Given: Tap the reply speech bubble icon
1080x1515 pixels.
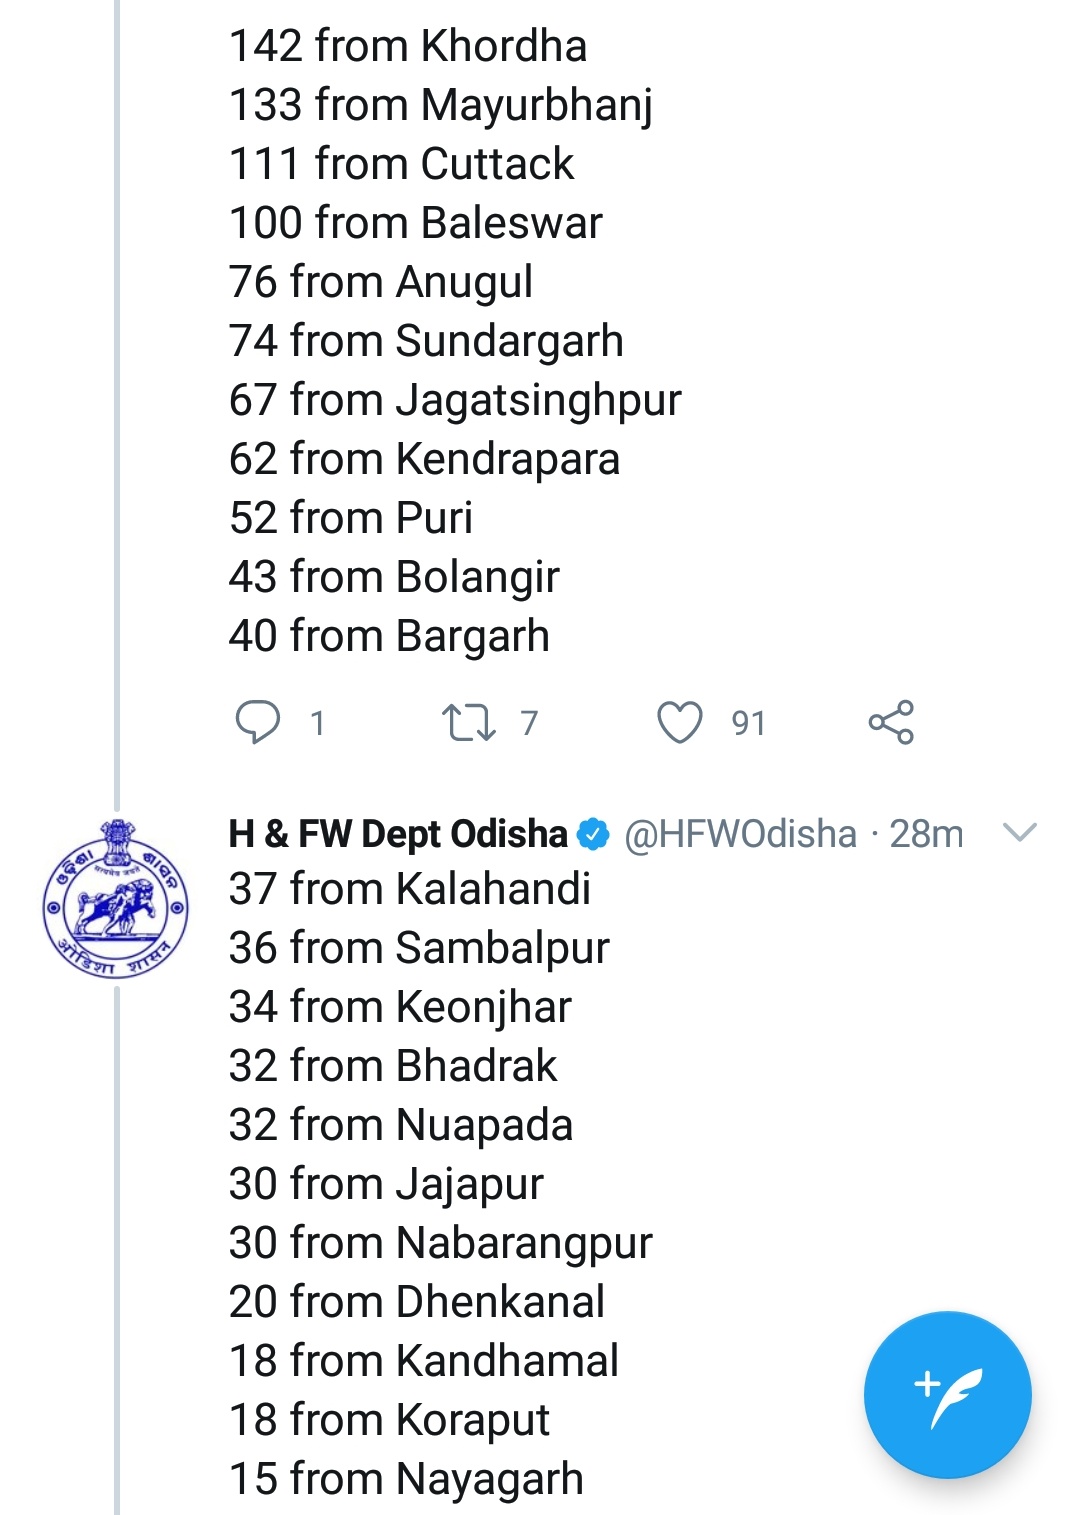Looking at the screenshot, I should click(257, 722).
